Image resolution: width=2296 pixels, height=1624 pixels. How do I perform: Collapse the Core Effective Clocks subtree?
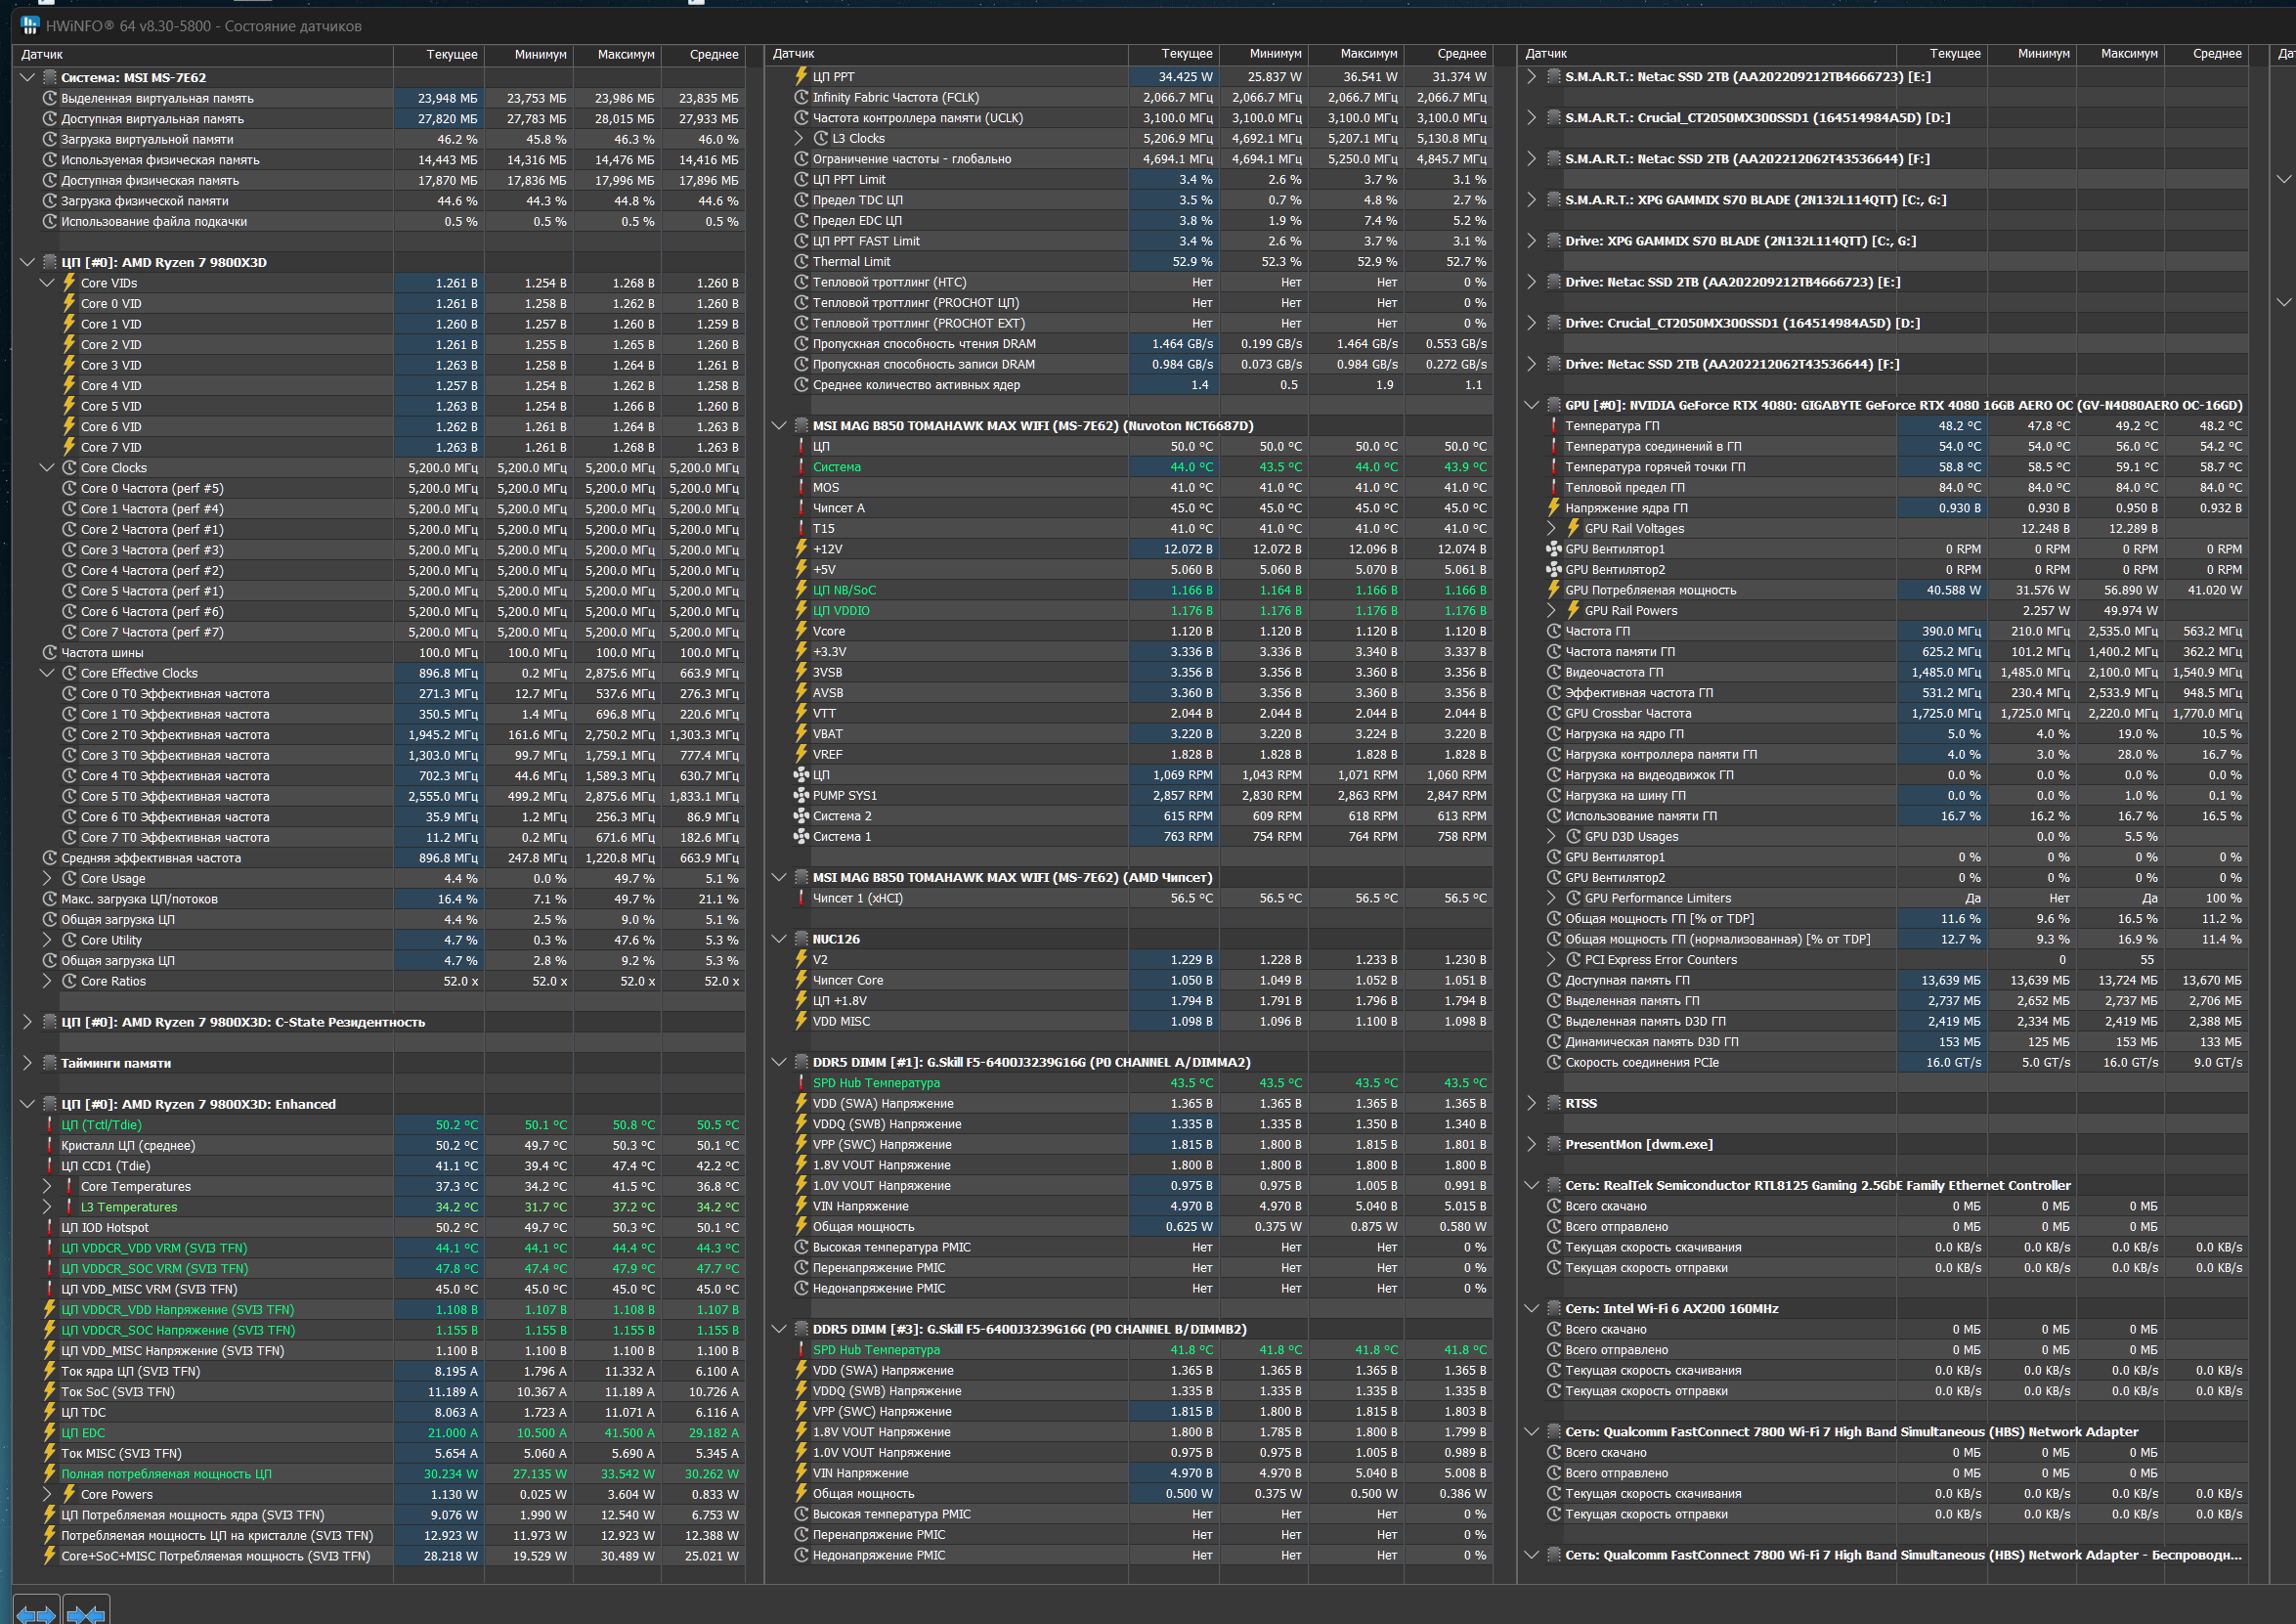coord(47,673)
